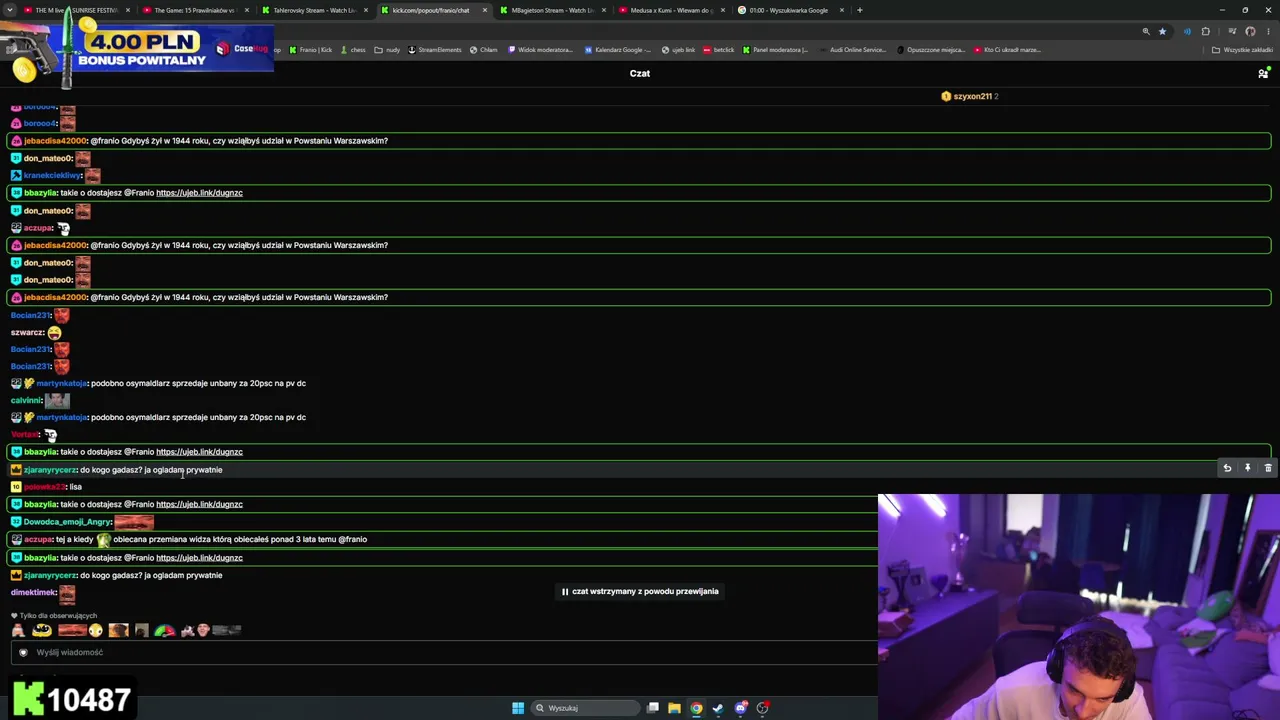This screenshot has width=1280, height=720.
Task: Switch to the 01:00 Wyszukiwarka Google tab
Action: pos(789,10)
